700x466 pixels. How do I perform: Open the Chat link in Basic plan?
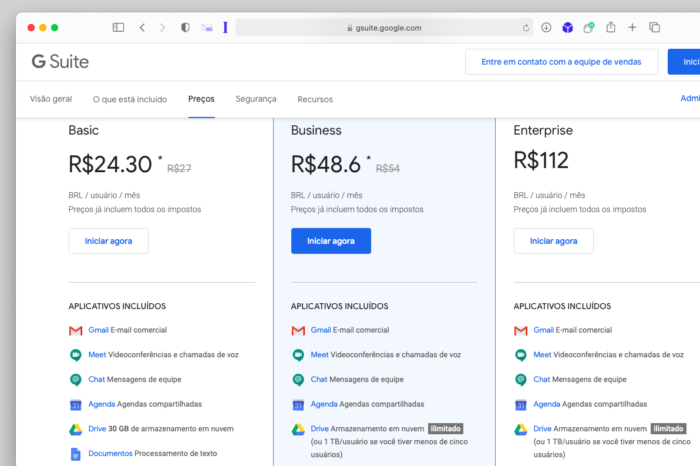96,379
